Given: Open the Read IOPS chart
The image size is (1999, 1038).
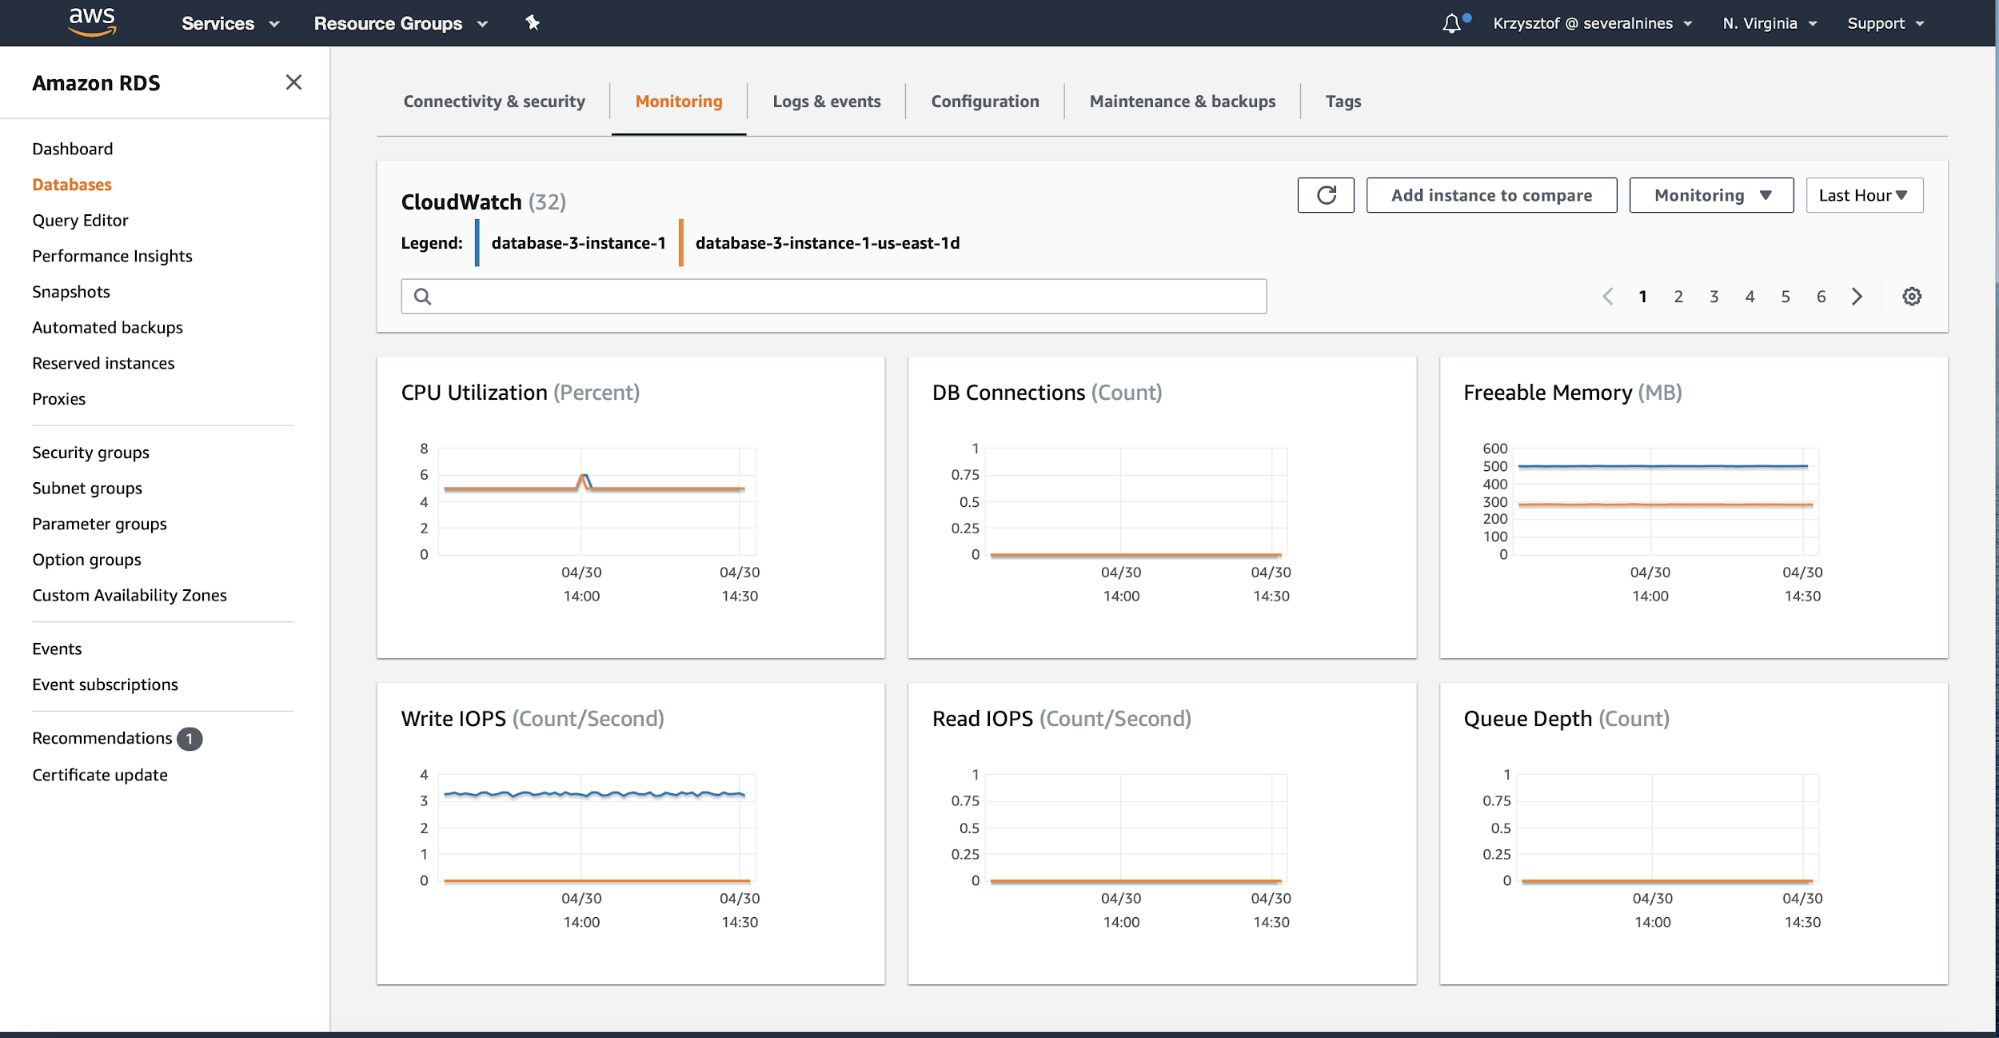Looking at the screenshot, I should coord(1162,833).
